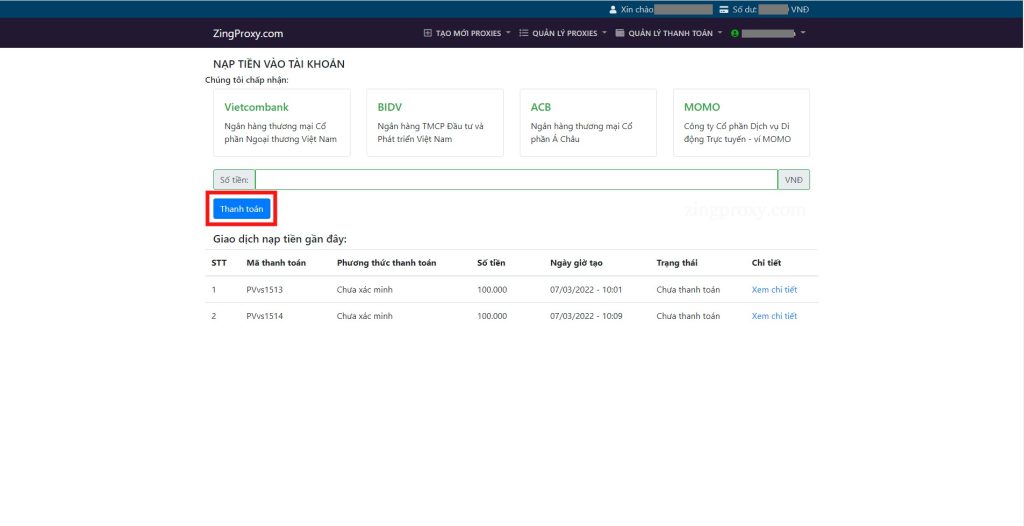Image resolution: width=1024 pixels, height=526 pixels.
Task: Click payment code PVvs1514
Action: tap(264, 316)
